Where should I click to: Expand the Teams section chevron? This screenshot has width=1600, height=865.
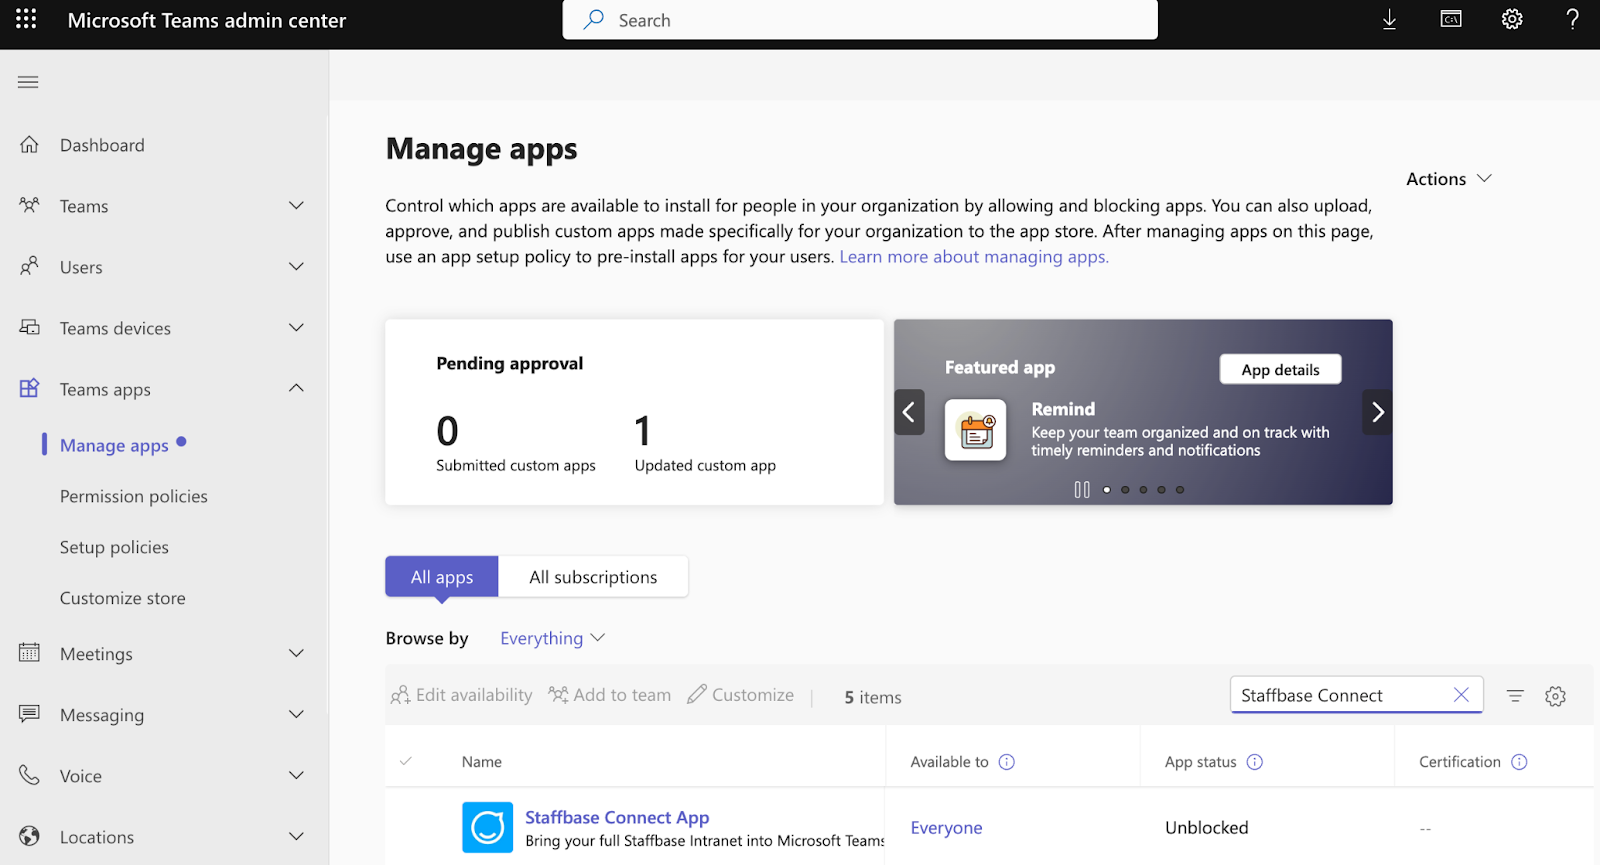[x=296, y=205]
